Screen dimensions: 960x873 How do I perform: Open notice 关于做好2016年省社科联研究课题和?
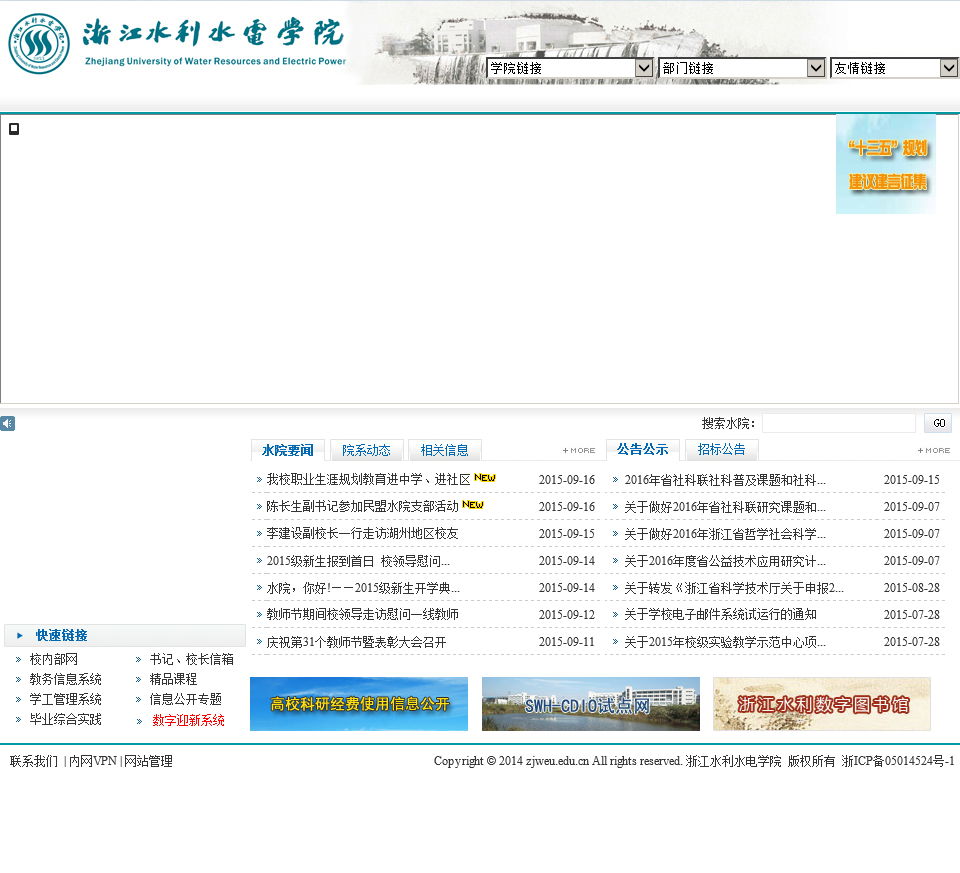tap(724, 507)
